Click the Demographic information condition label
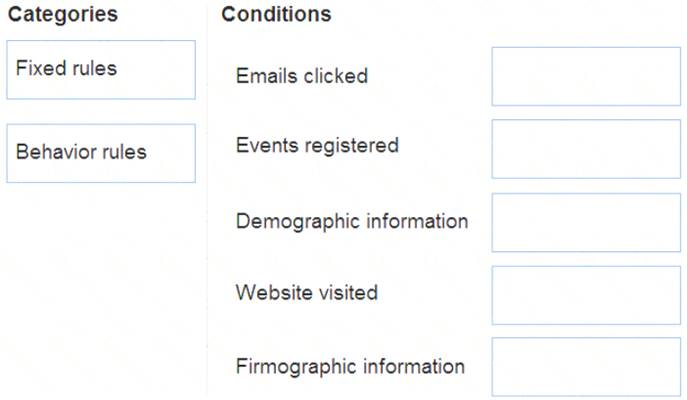Image resolution: width=687 pixels, height=400 pixels. pyautogui.click(x=352, y=221)
